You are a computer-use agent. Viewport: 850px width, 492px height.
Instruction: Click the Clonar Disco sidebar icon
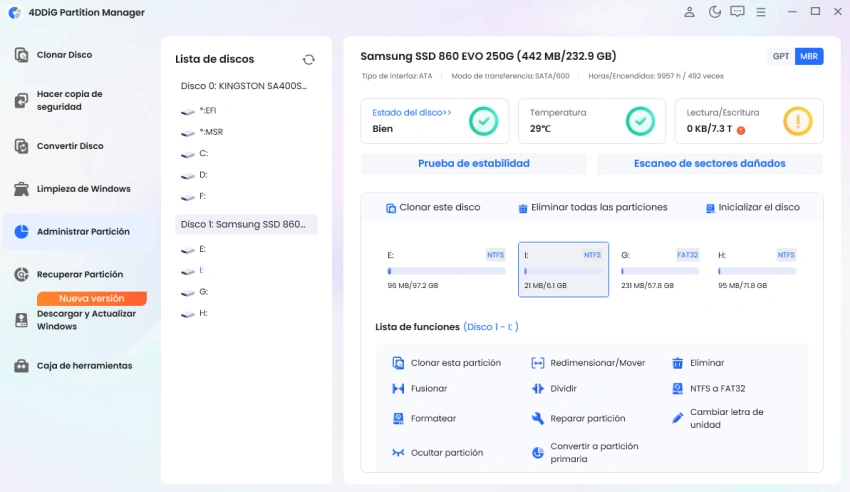coord(21,55)
